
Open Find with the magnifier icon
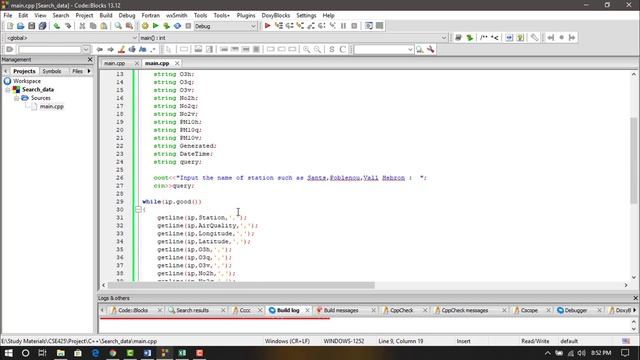coord(118,26)
